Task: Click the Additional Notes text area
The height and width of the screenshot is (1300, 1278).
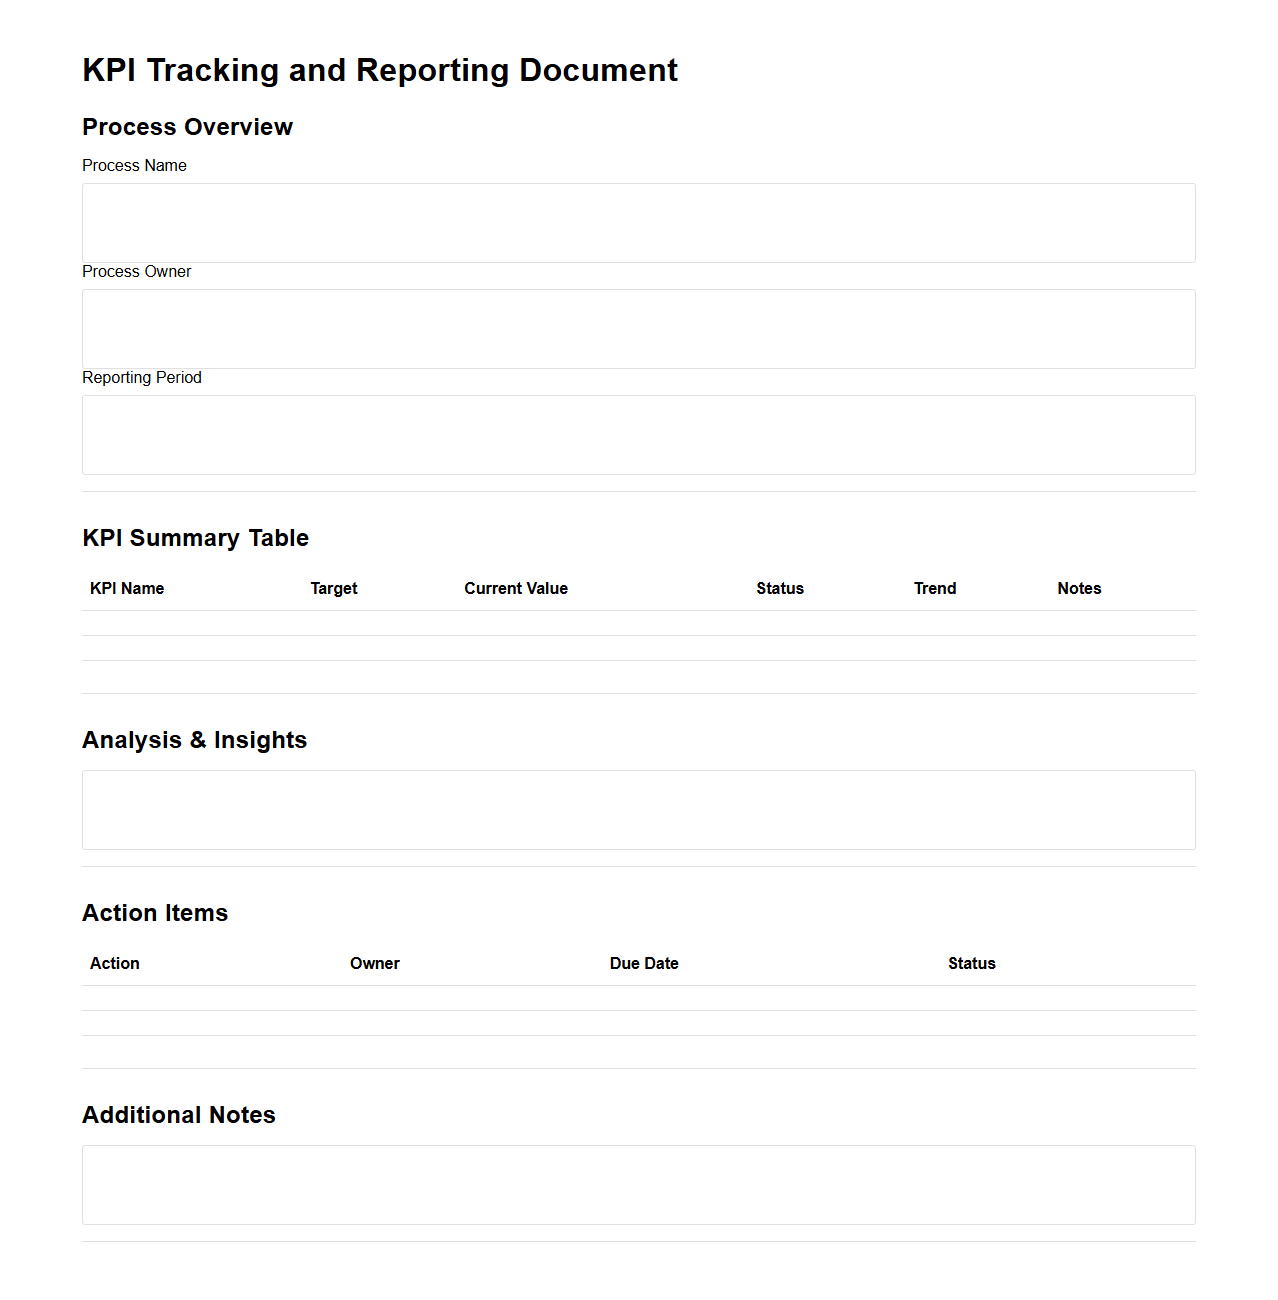Action: coord(638,1185)
